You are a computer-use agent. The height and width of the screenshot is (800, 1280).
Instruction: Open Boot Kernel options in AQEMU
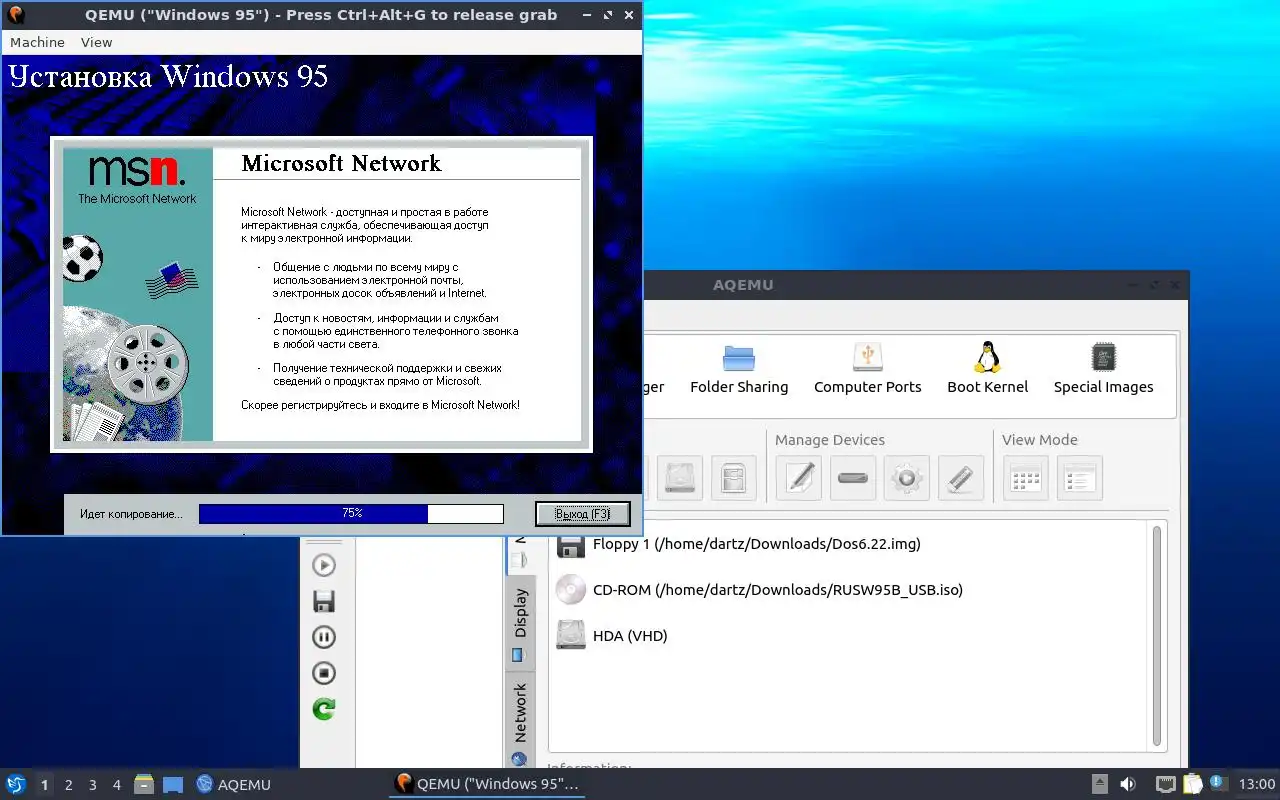coord(987,368)
